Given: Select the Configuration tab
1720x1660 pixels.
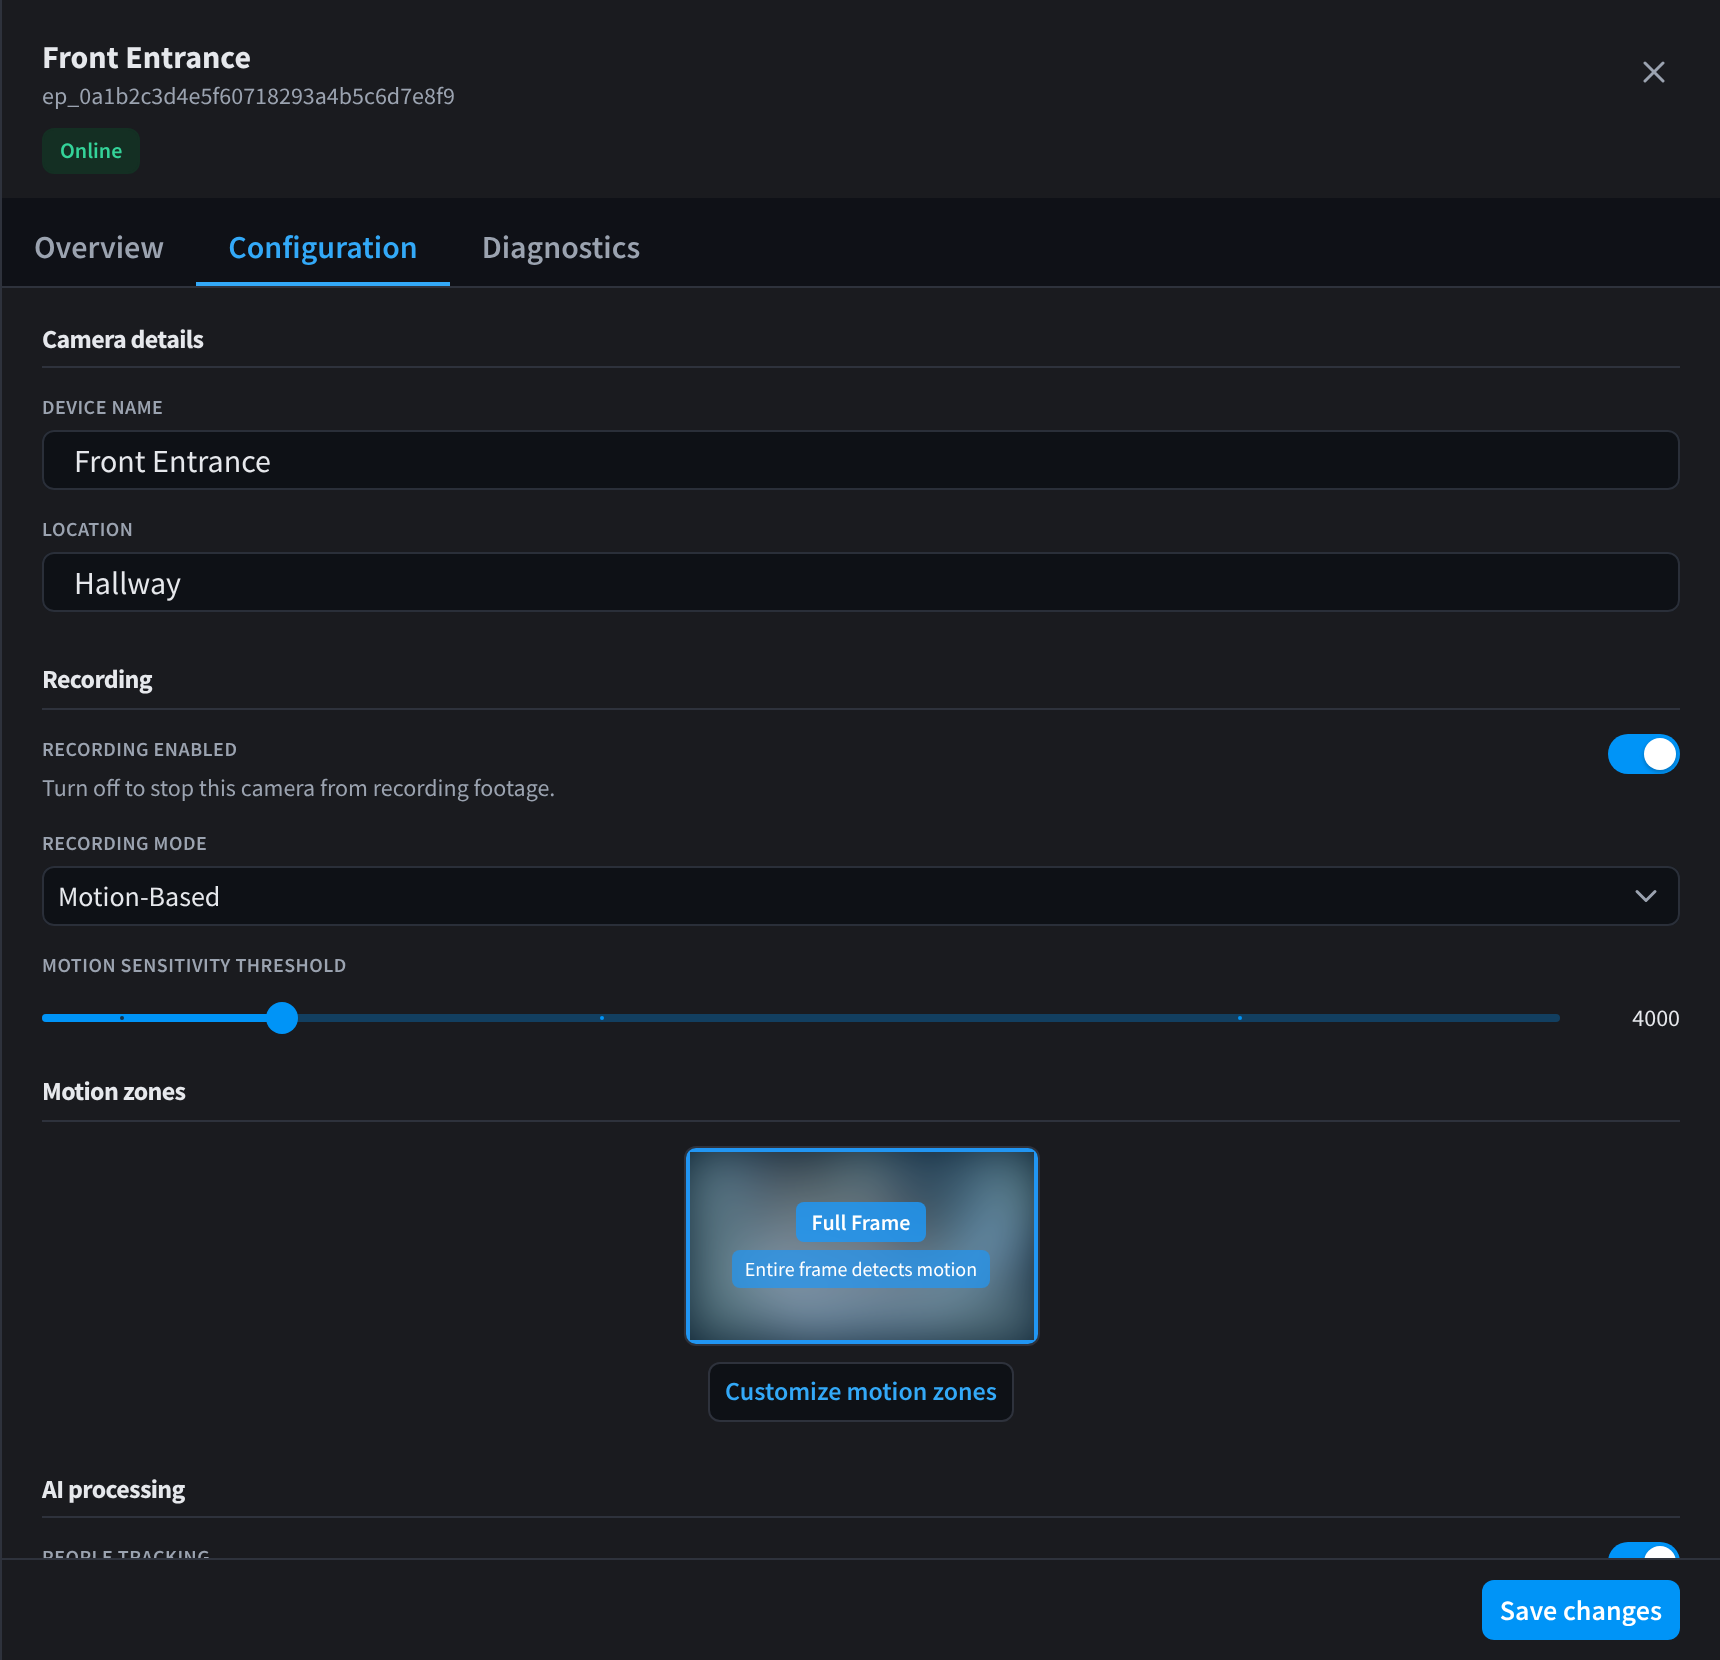Looking at the screenshot, I should click(322, 247).
